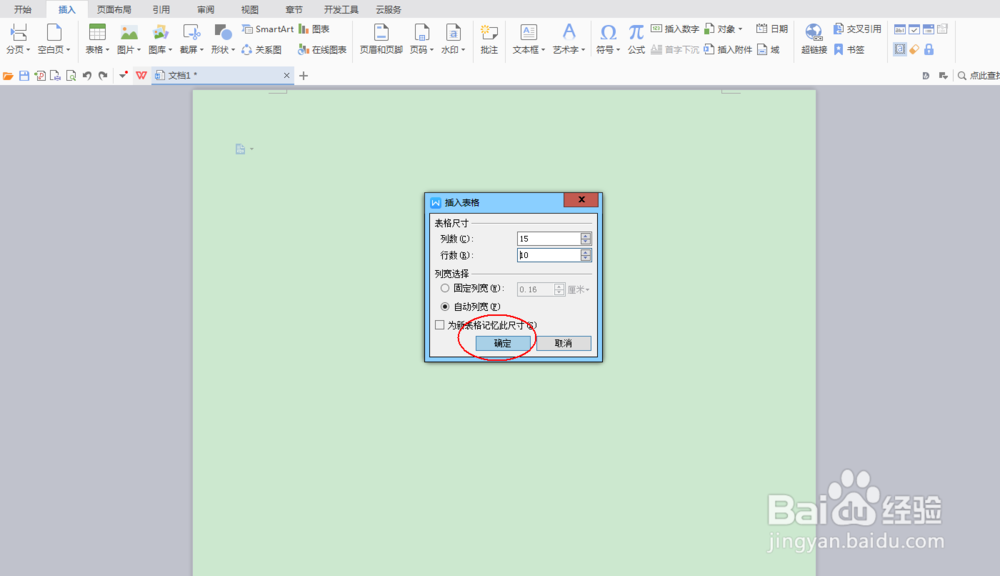
Task: Click the 书签 bookmark button
Action: click(849, 49)
